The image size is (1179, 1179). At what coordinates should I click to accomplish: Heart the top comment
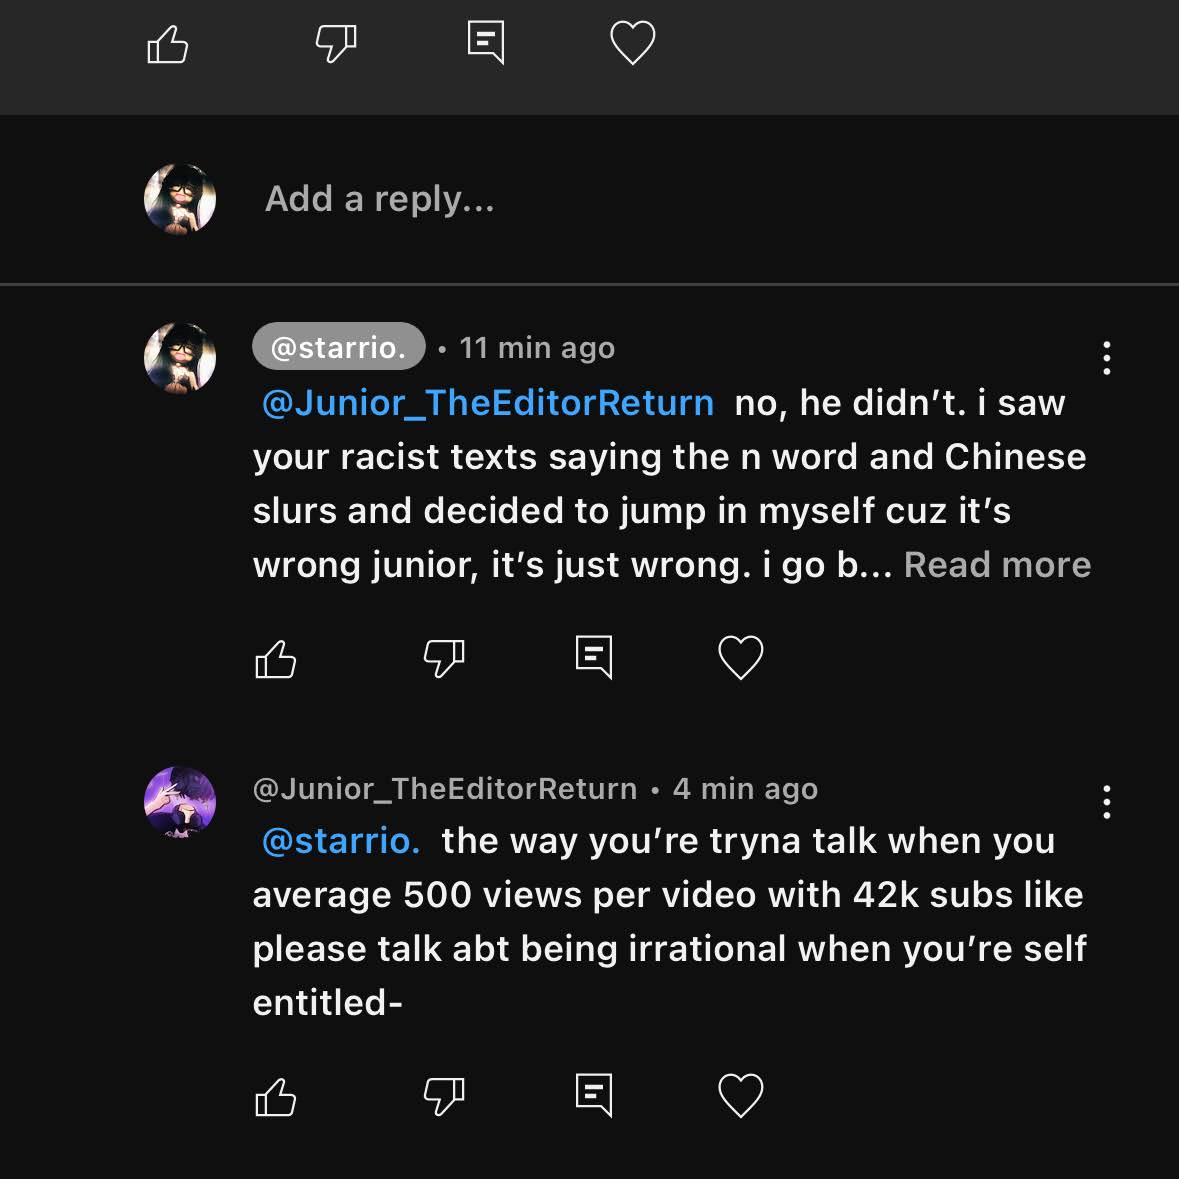coord(632,44)
